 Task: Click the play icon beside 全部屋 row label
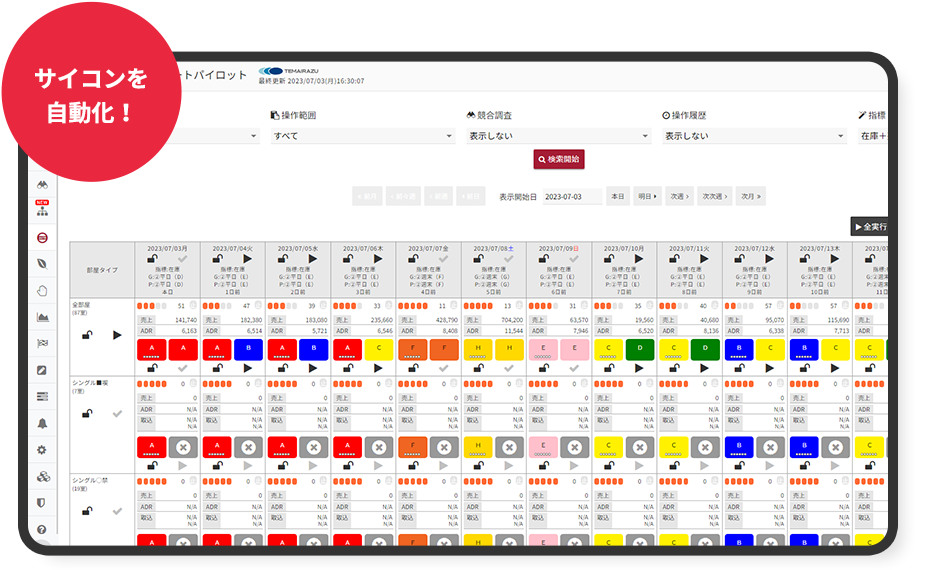pos(117,335)
